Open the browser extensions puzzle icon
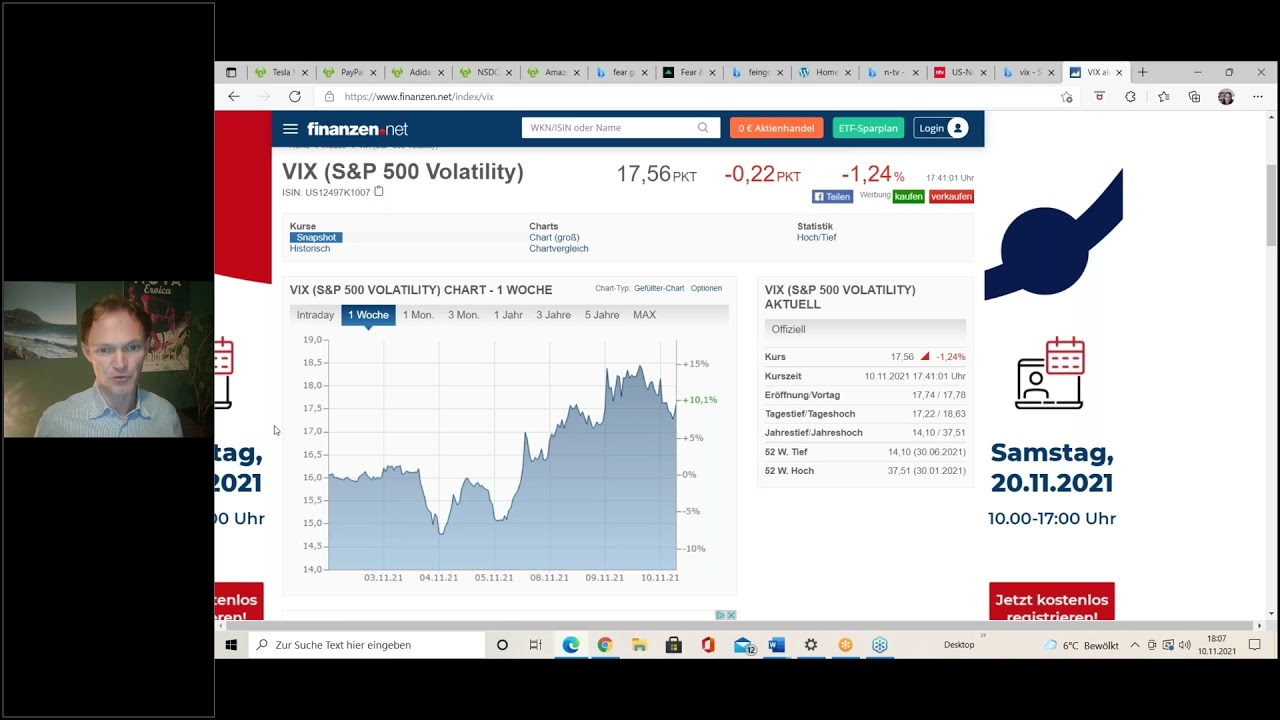This screenshot has height=720, width=1280. tap(1130, 97)
